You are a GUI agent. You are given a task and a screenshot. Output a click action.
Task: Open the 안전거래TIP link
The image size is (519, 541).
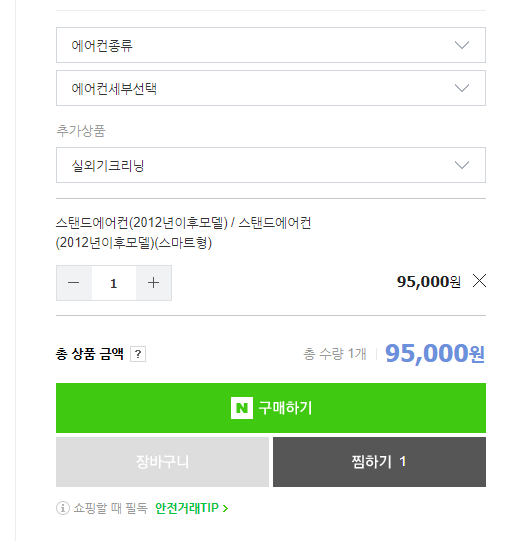pyautogui.click(x=192, y=508)
